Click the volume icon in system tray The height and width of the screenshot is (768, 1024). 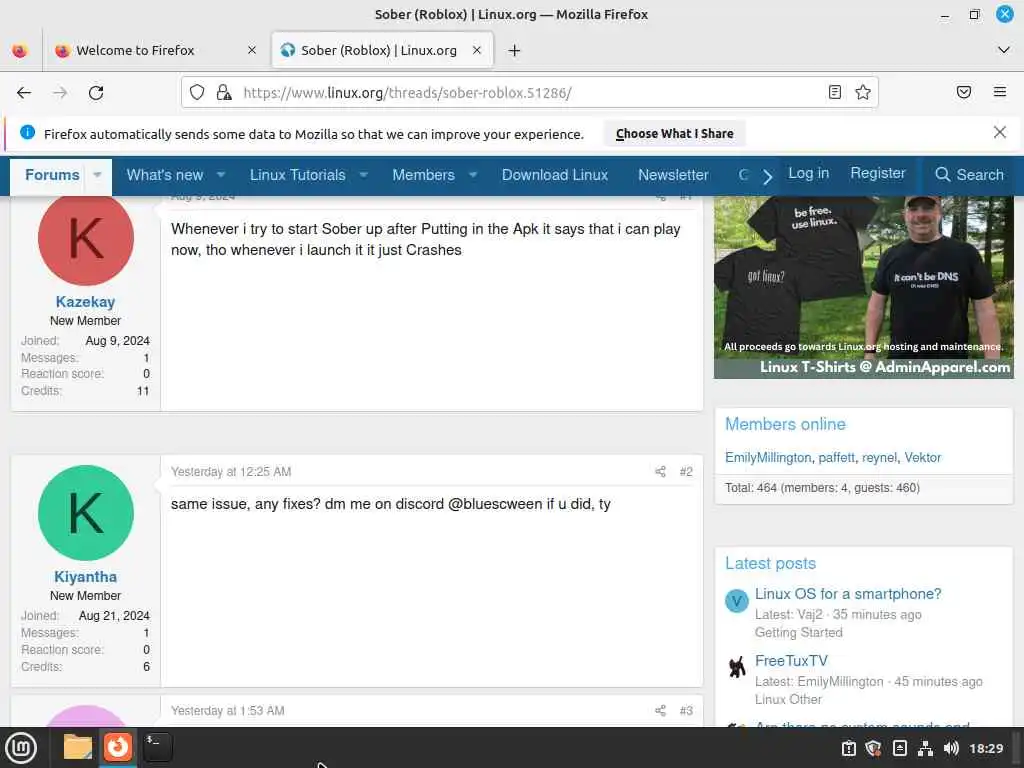tap(951, 748)
